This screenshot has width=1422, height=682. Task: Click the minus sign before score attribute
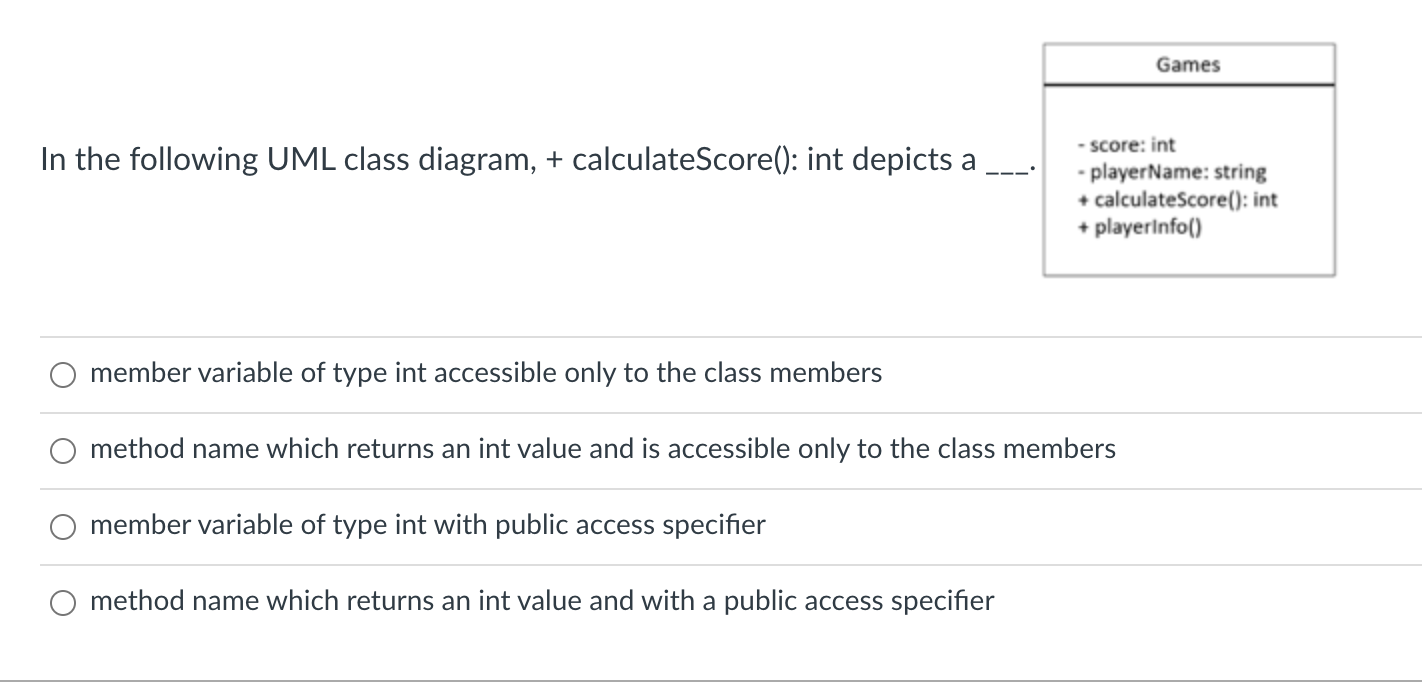(1083, 144)
